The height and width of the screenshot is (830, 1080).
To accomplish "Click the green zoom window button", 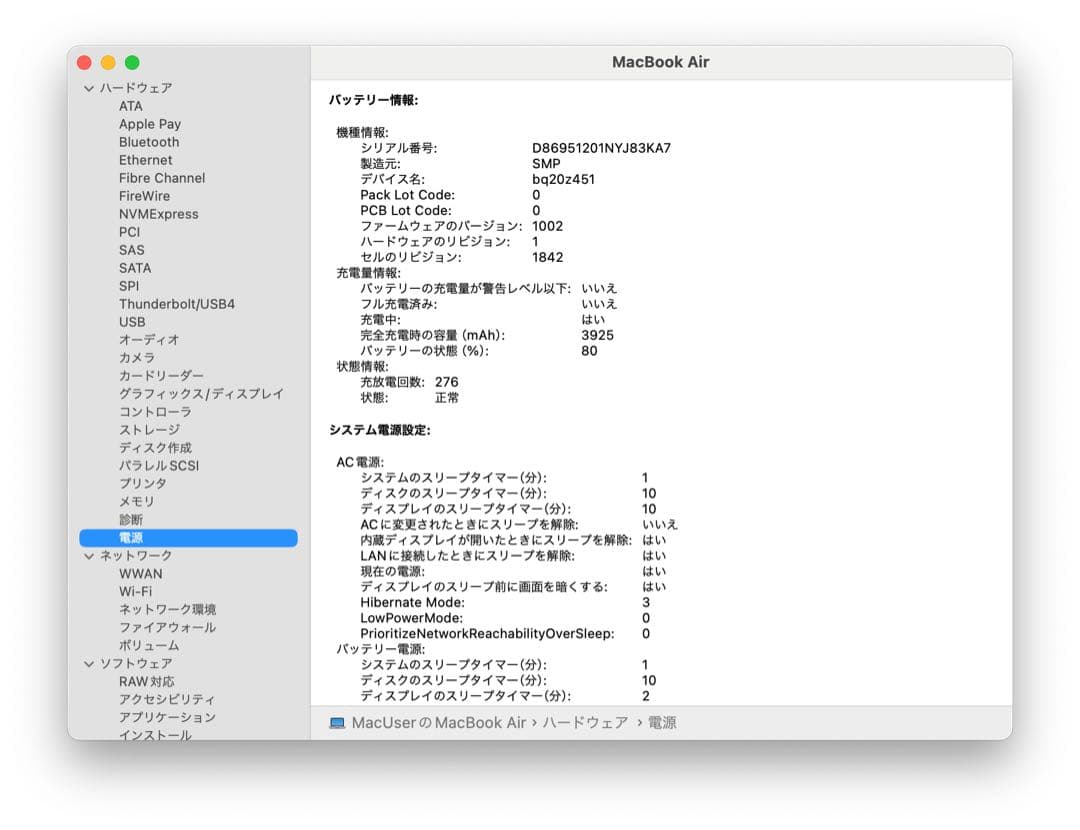I will pos(132,61).
